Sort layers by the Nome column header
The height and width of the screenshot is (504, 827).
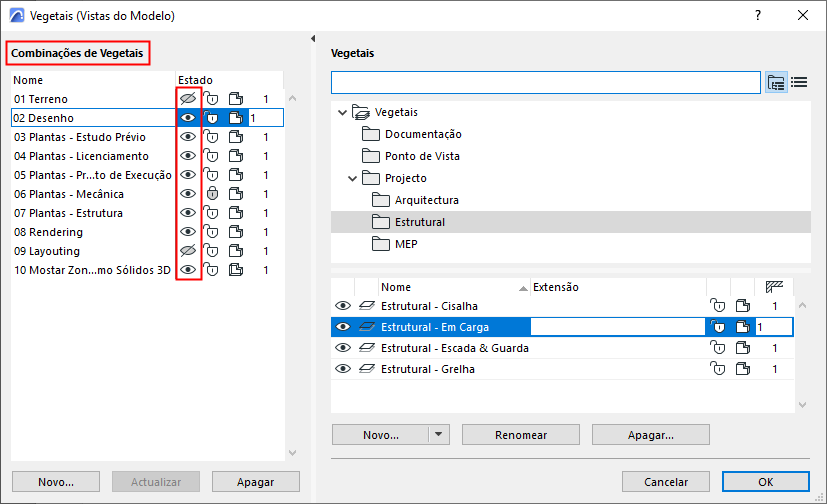(396, 287)
